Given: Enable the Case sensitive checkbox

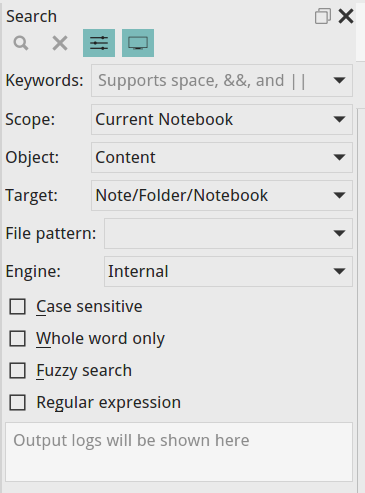Looking at the screenshot, I should pyautogui.click(x=17, y=307).
